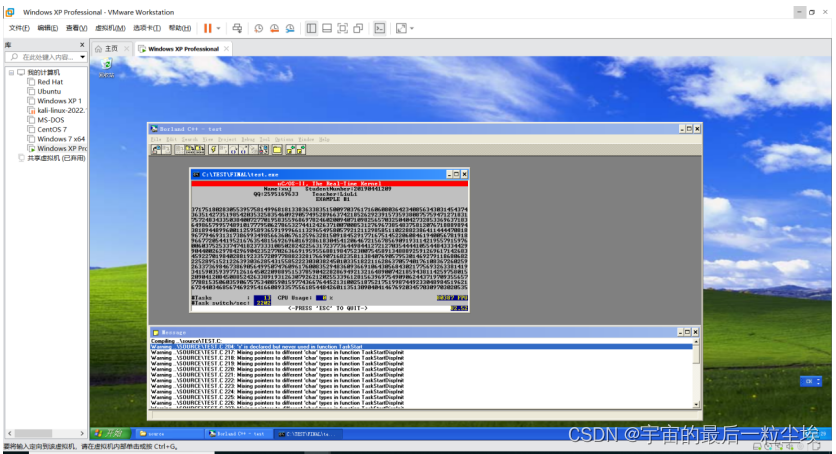Open the power options dropdown beside pause icon
This screenshot has height=454, width=836.
(218, 28)
